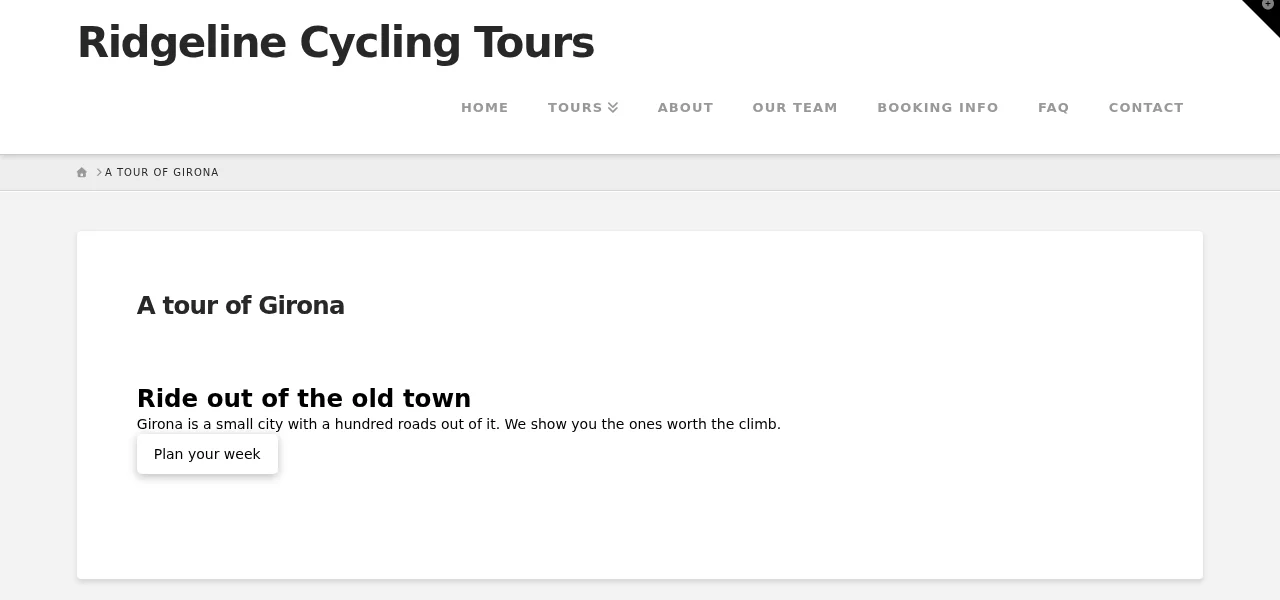Select the 'A TOUR OF GIRONA' breadcrumb
1280x600 pixels.
[x=162, y=172]
